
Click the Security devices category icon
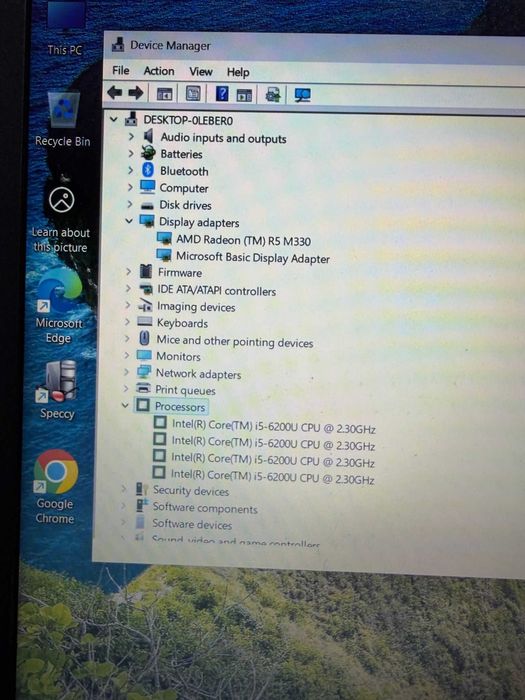pyautogui.click(x=142, y=489)
